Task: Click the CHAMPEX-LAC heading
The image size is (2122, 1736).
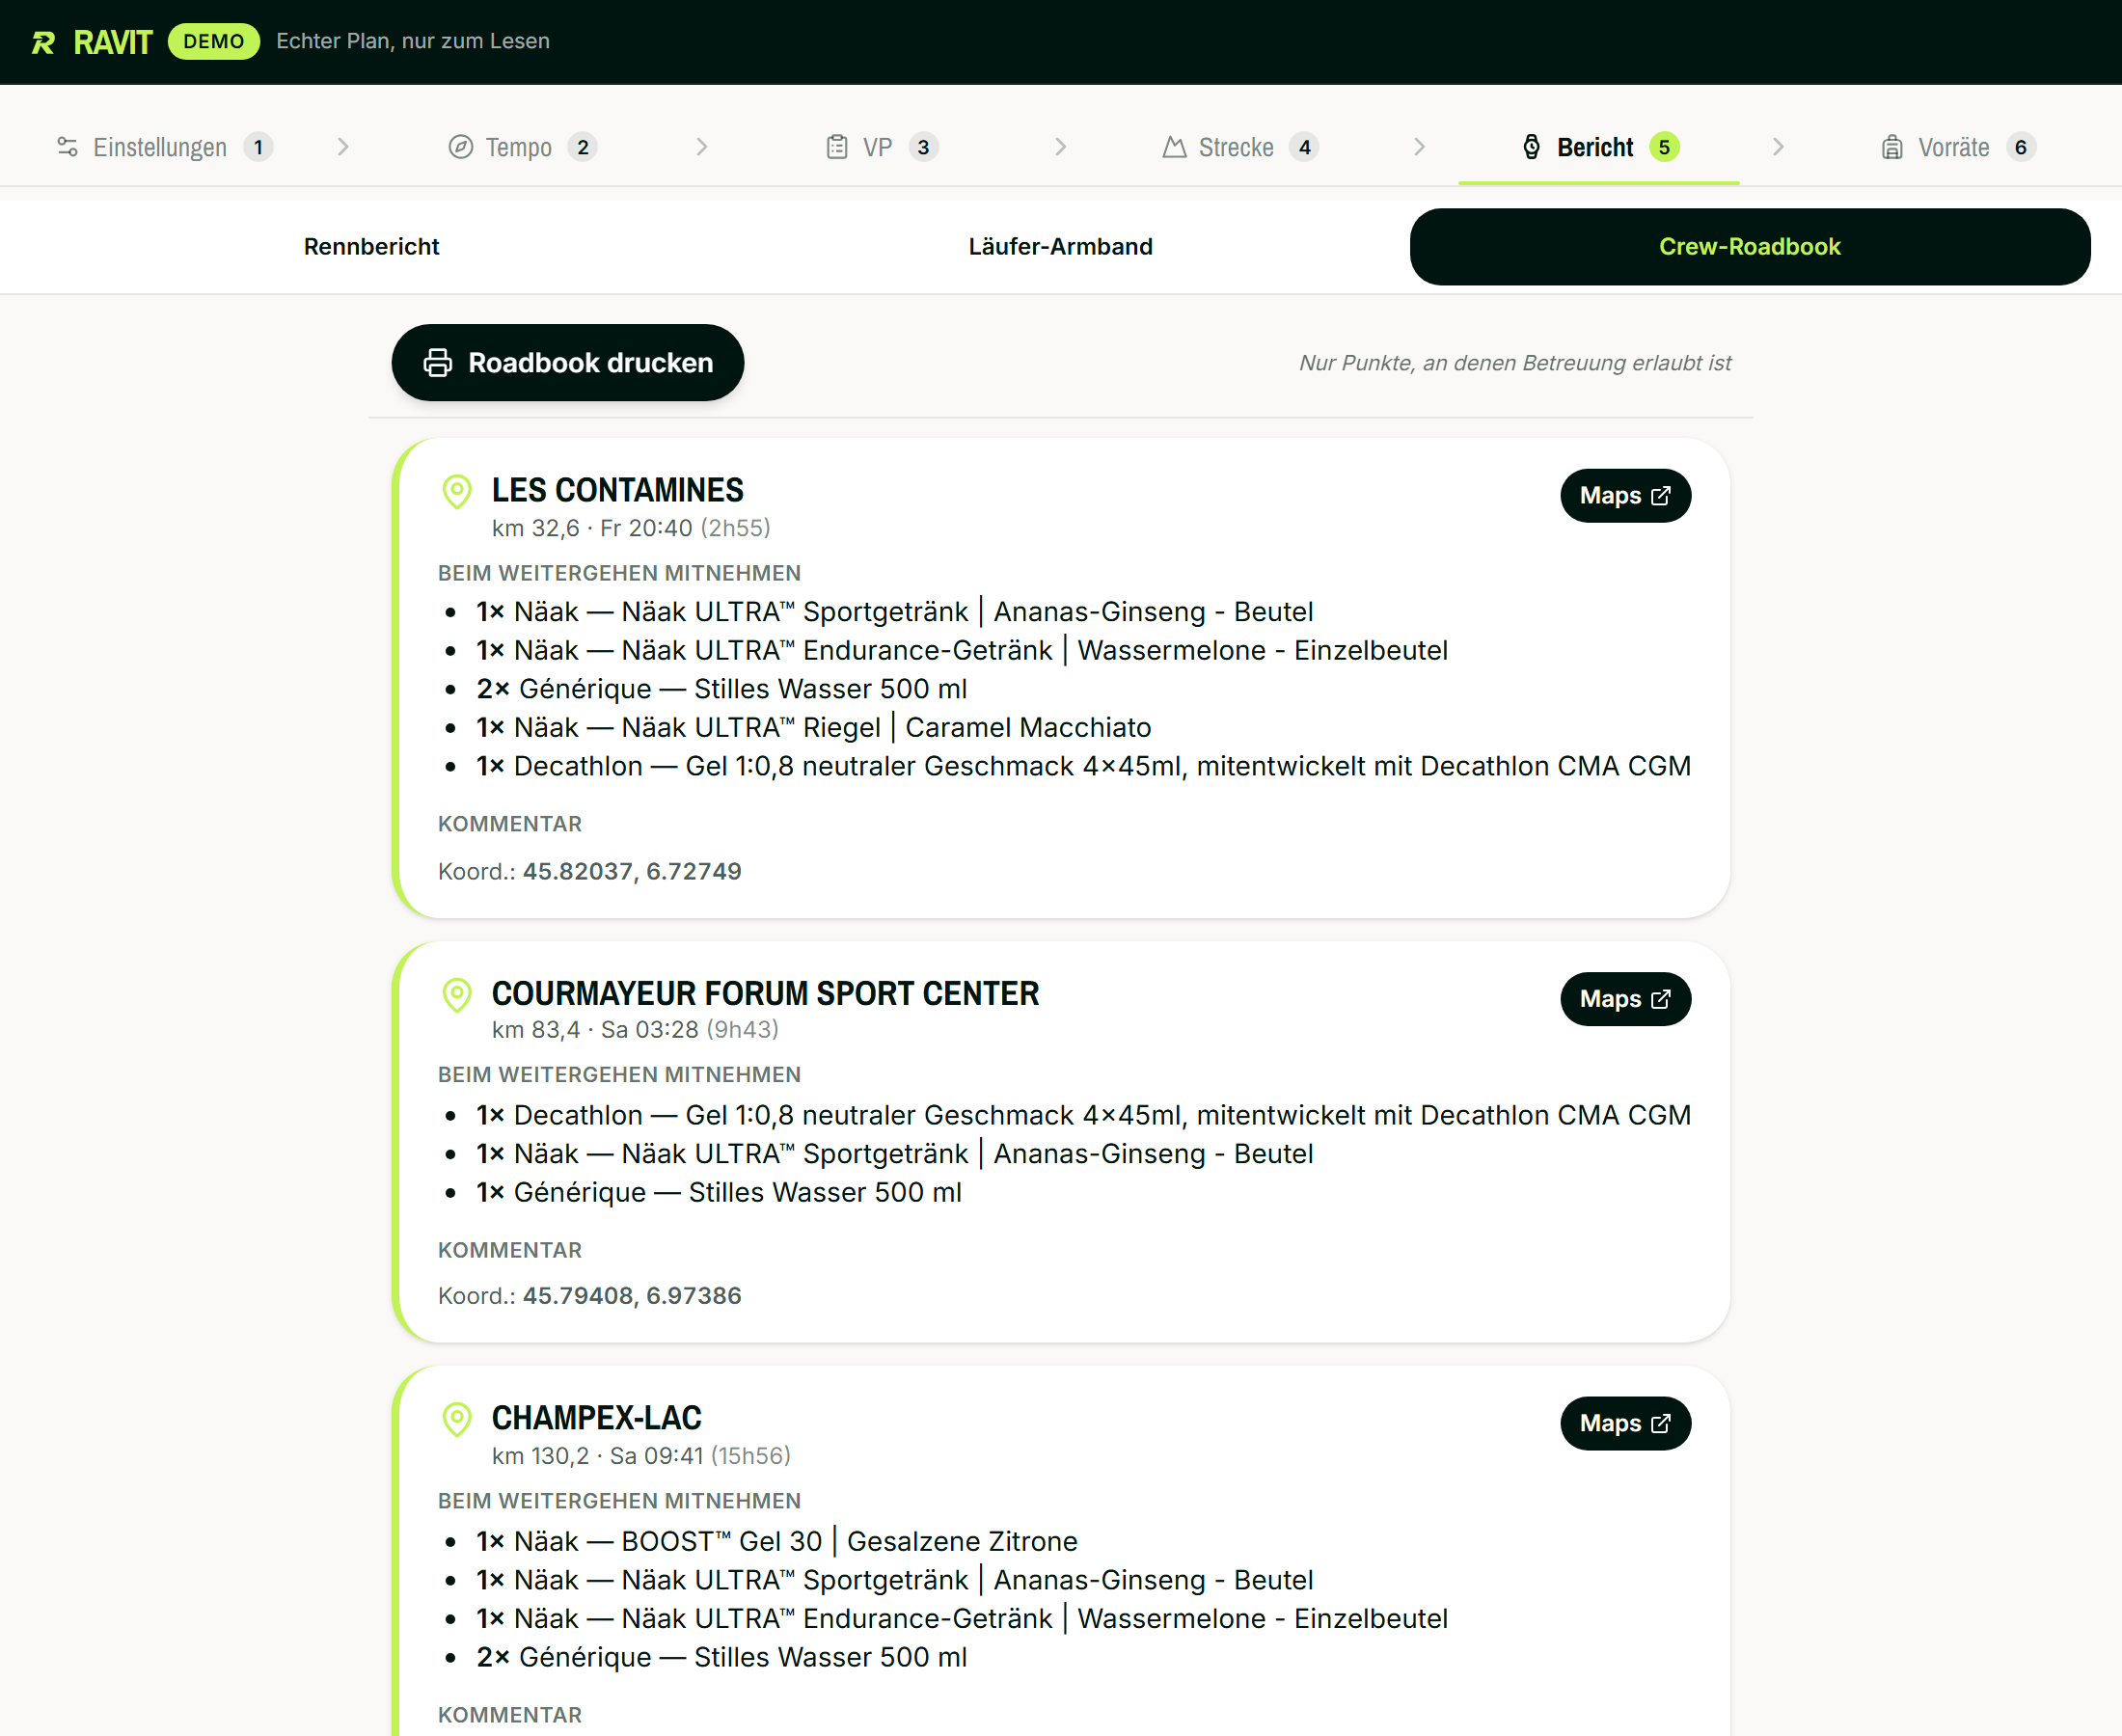Action: point(596,1418)
